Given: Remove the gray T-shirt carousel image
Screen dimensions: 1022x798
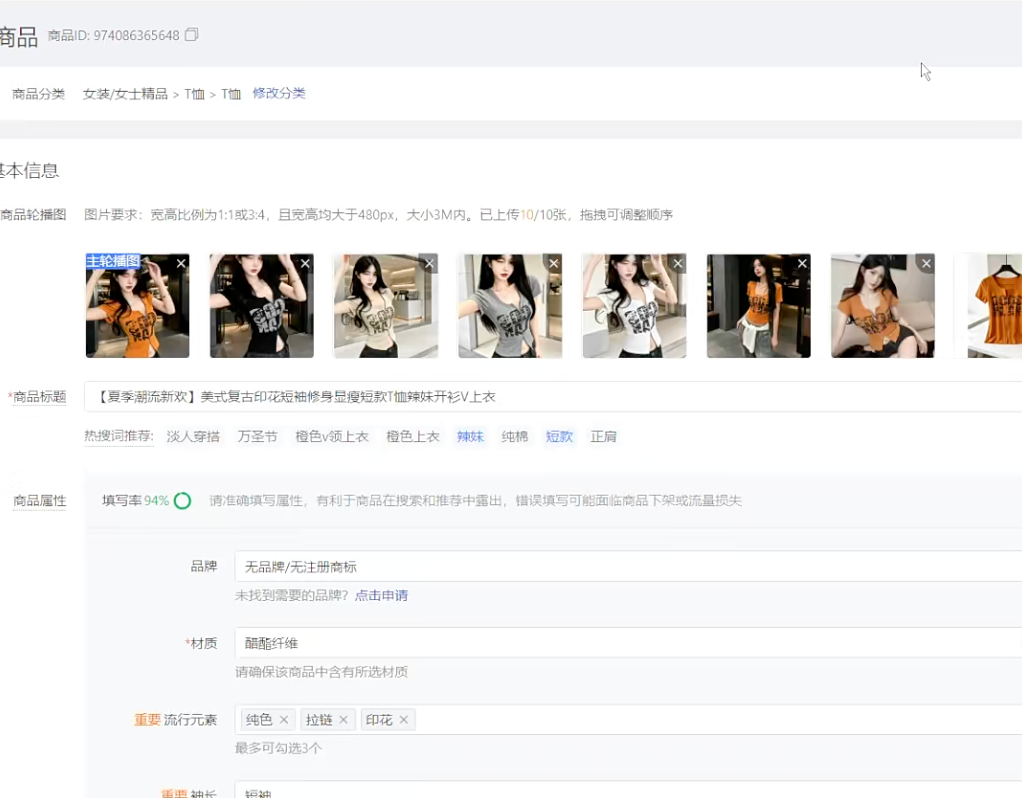Looking at the screenshot, I should point(553,263).
